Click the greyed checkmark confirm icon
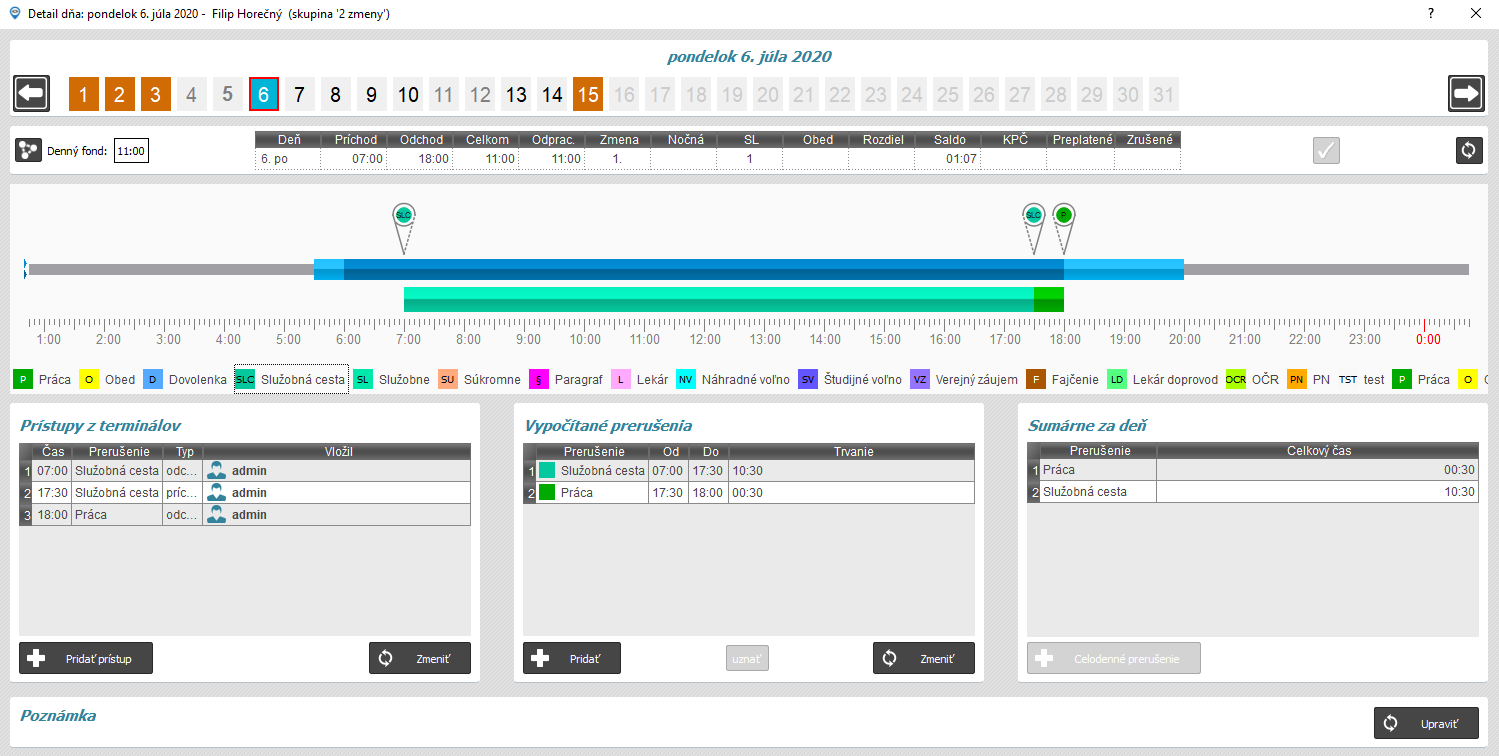 click(1326, 151)
